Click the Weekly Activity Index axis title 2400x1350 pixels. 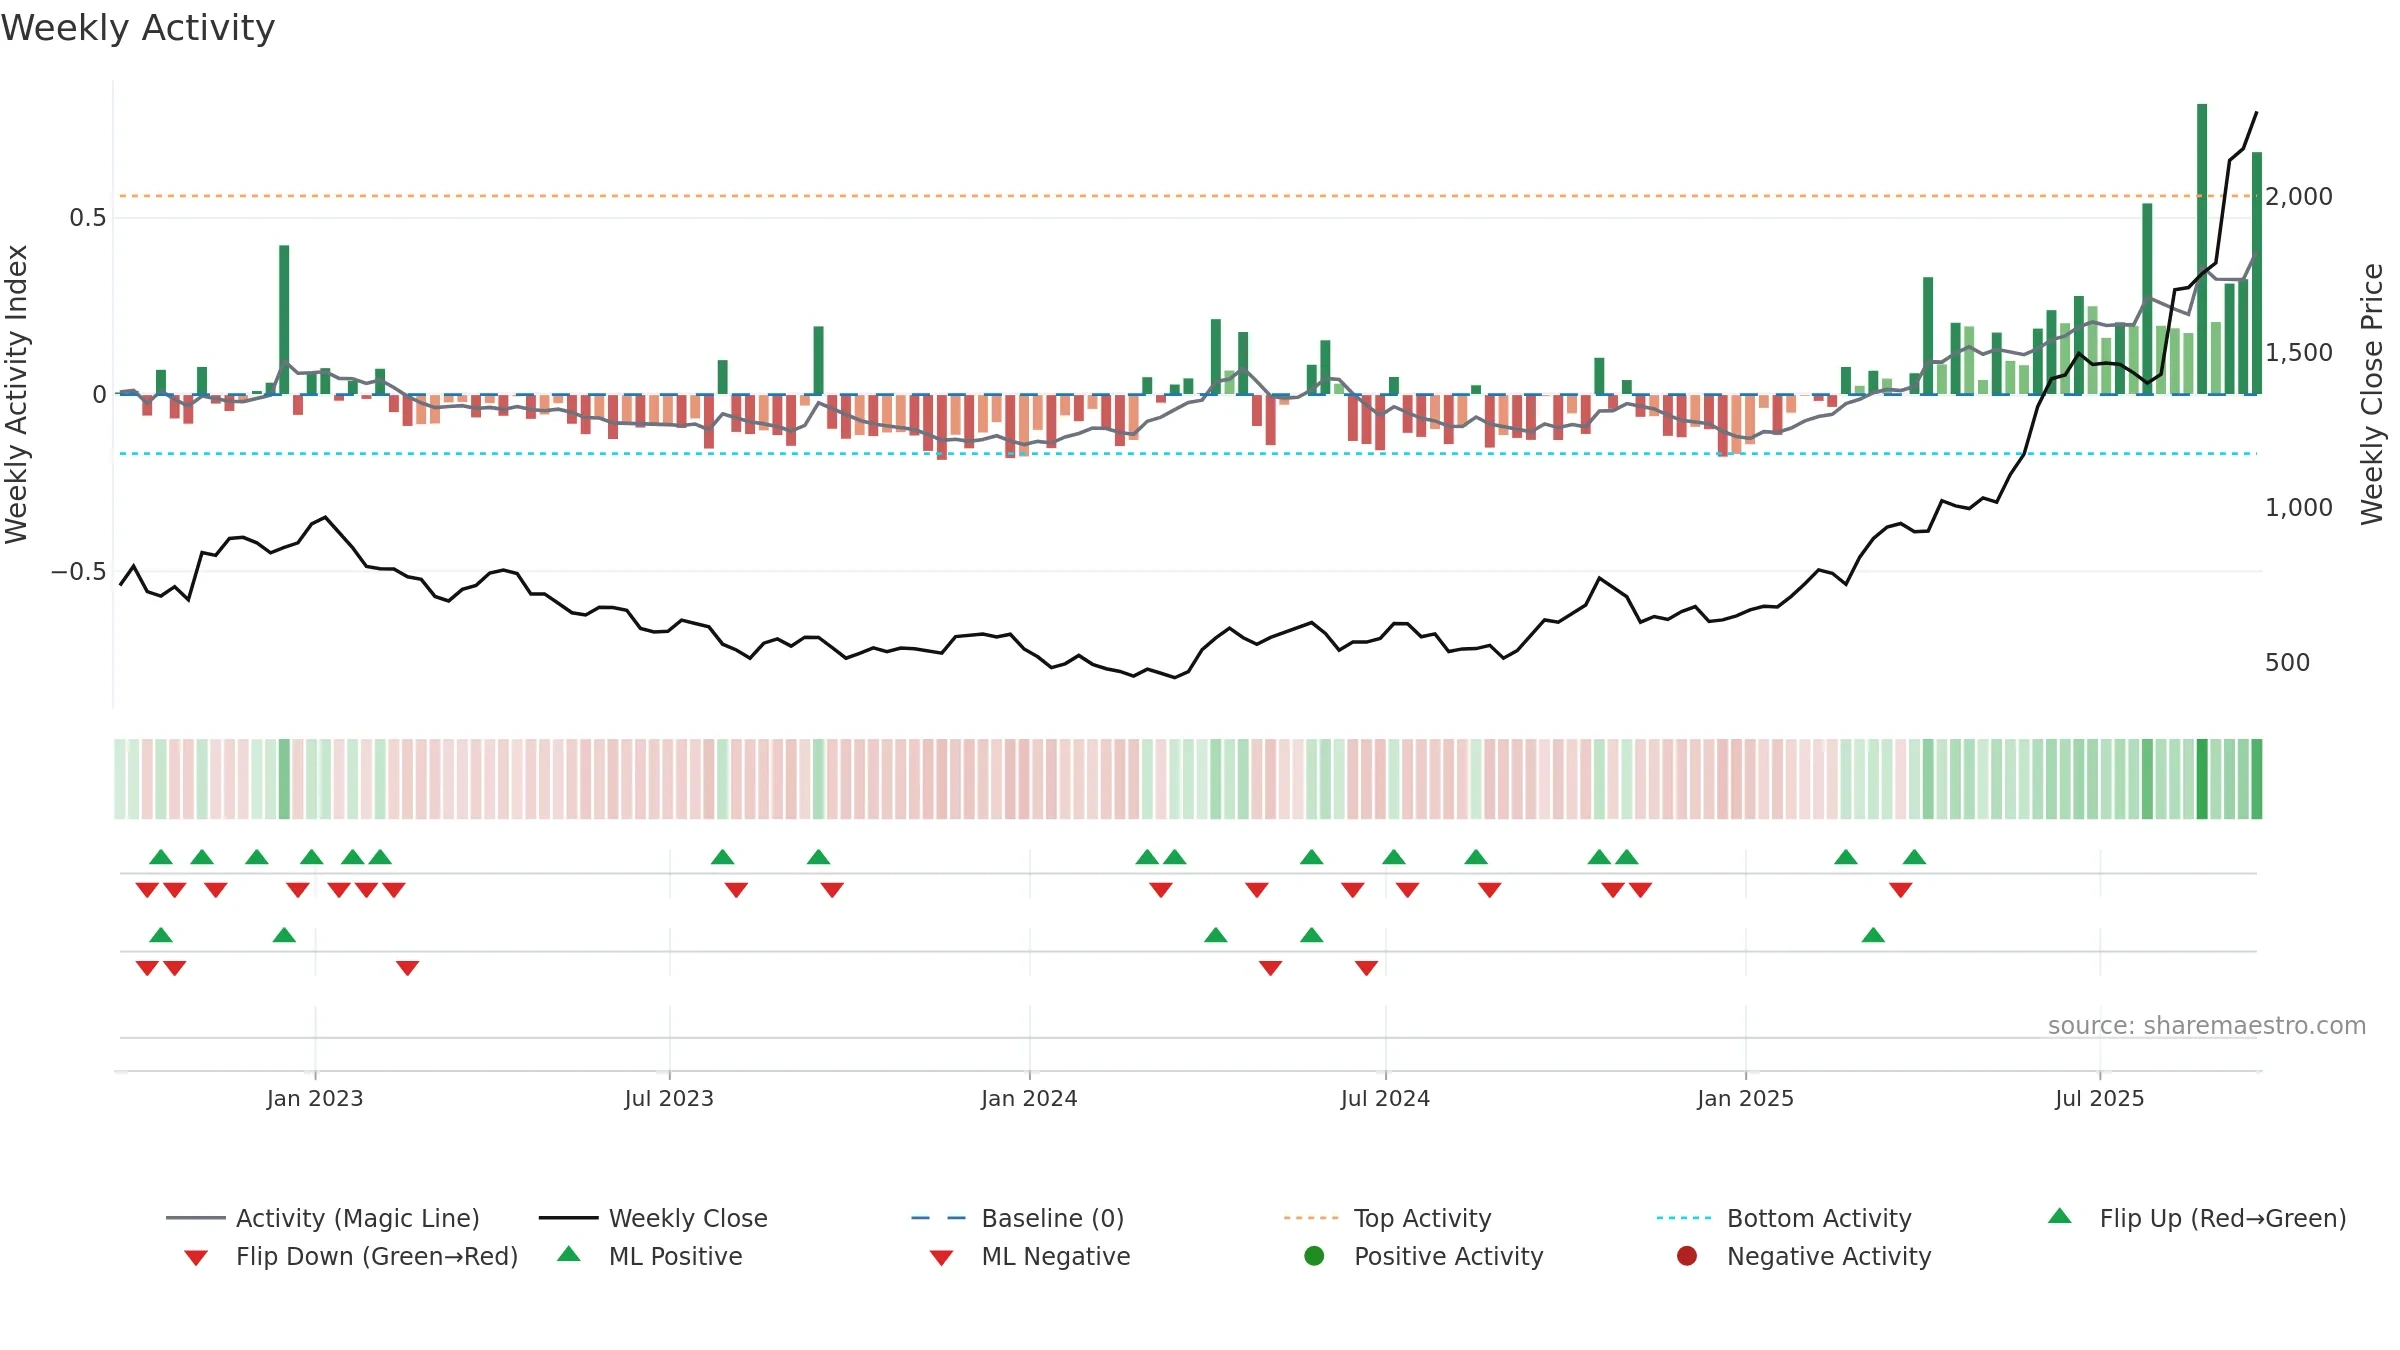(x=17, y=394)
